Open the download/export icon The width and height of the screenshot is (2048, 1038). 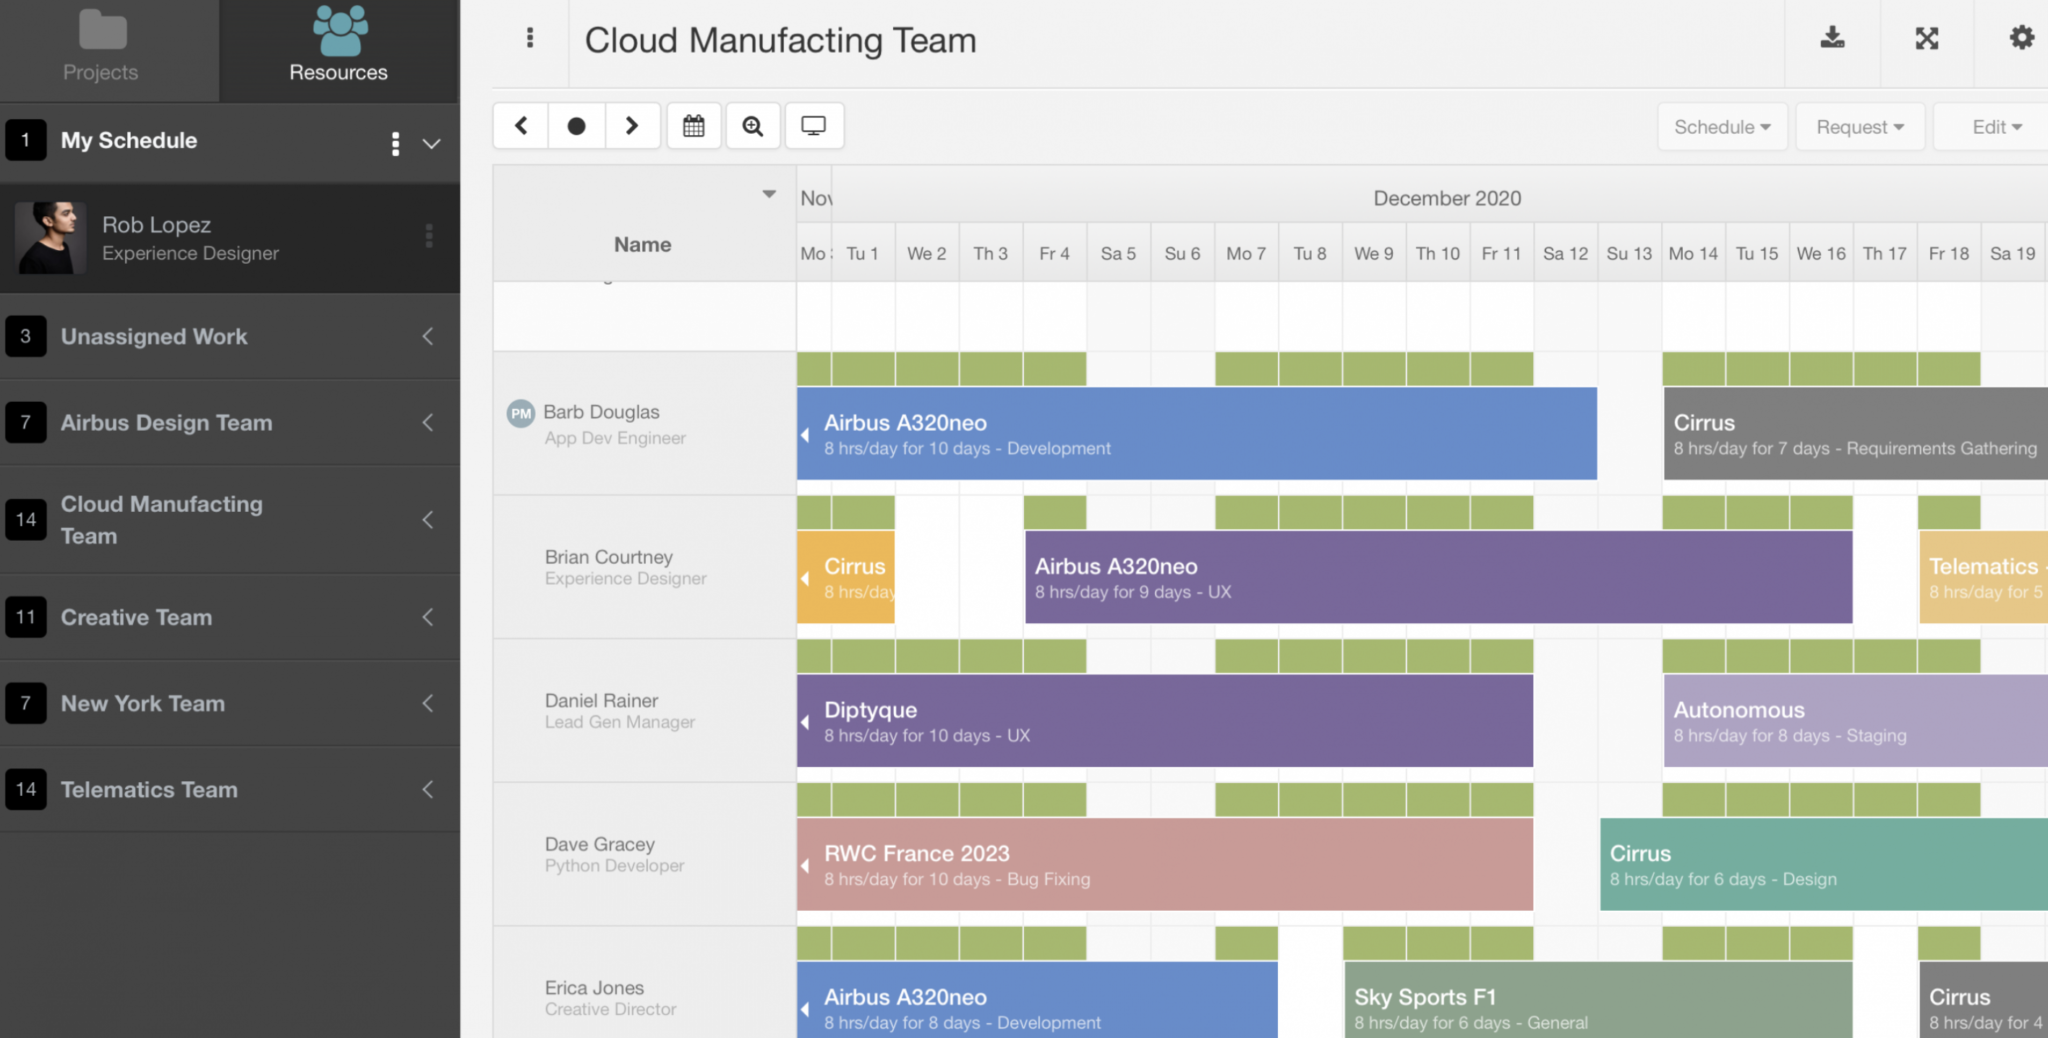(1833, 38)
